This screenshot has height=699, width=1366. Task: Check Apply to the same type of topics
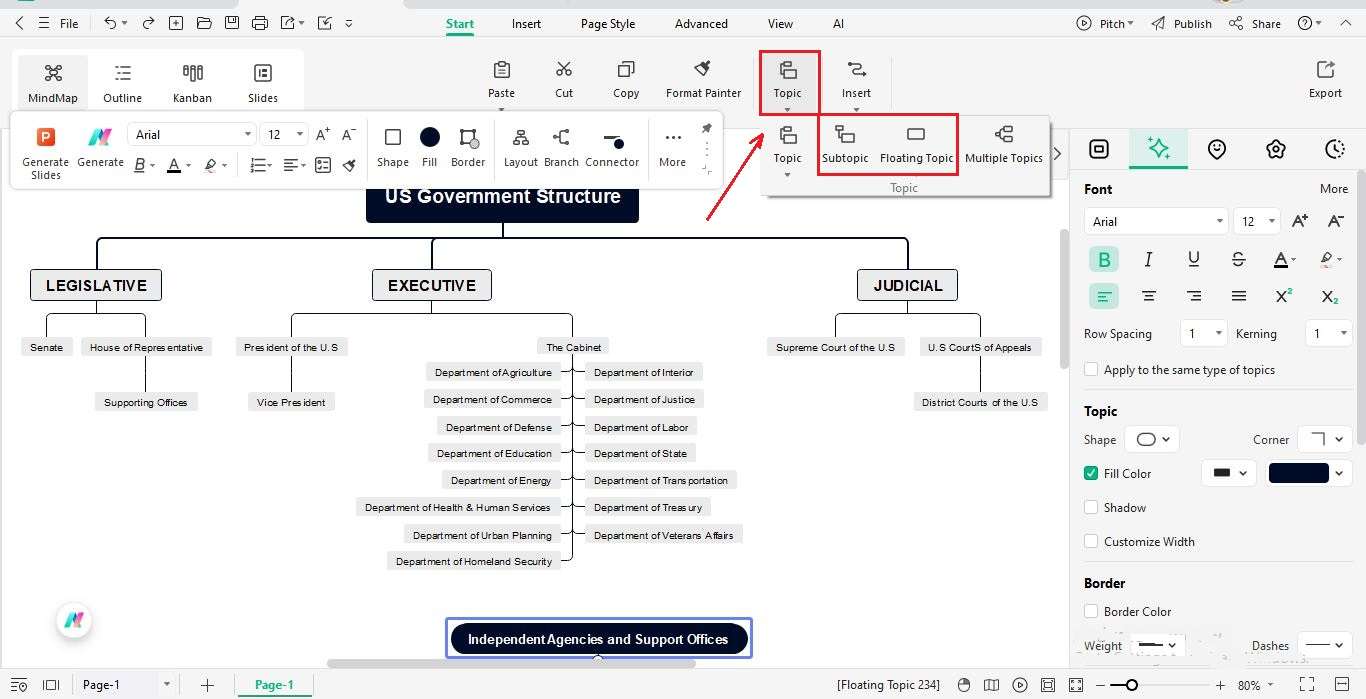[1091, 369]
